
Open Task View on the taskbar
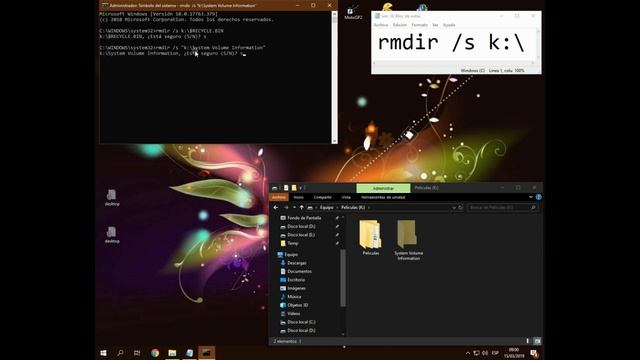137,353
